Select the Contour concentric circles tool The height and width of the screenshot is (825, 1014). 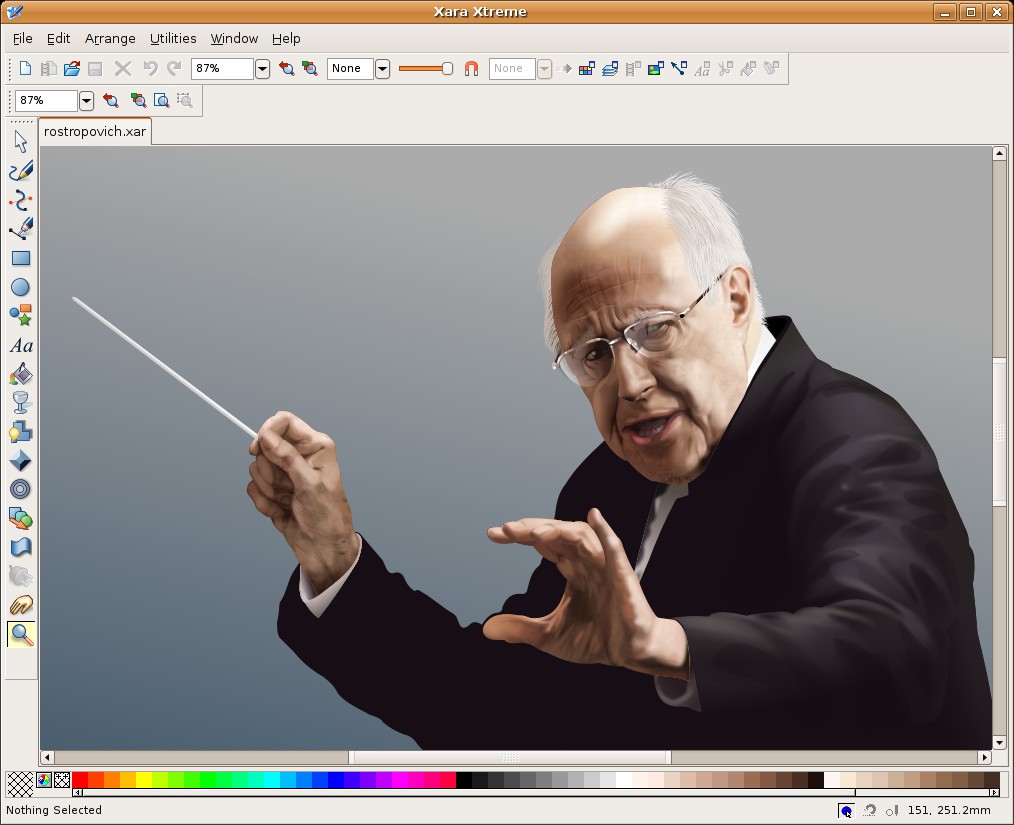21,489
